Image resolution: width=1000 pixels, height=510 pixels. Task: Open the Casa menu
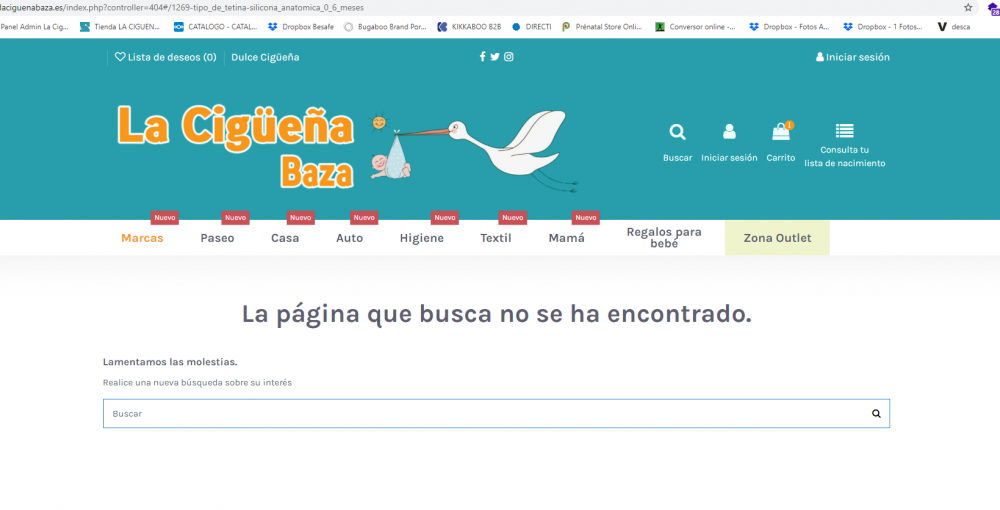[x=285, y=238]
